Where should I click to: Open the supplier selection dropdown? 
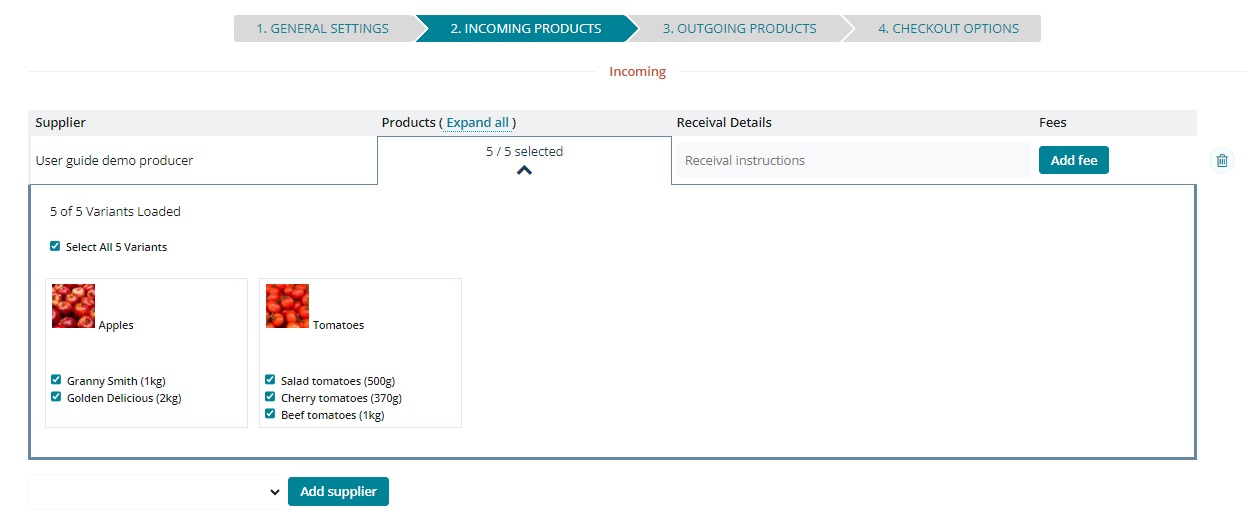156,492
